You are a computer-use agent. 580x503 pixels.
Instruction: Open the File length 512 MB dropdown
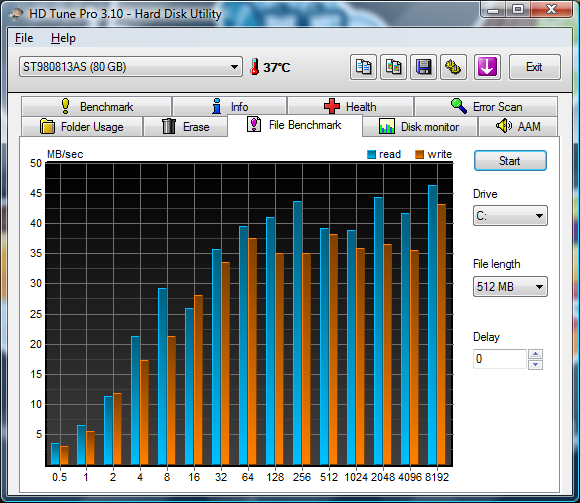coord(510,287)
